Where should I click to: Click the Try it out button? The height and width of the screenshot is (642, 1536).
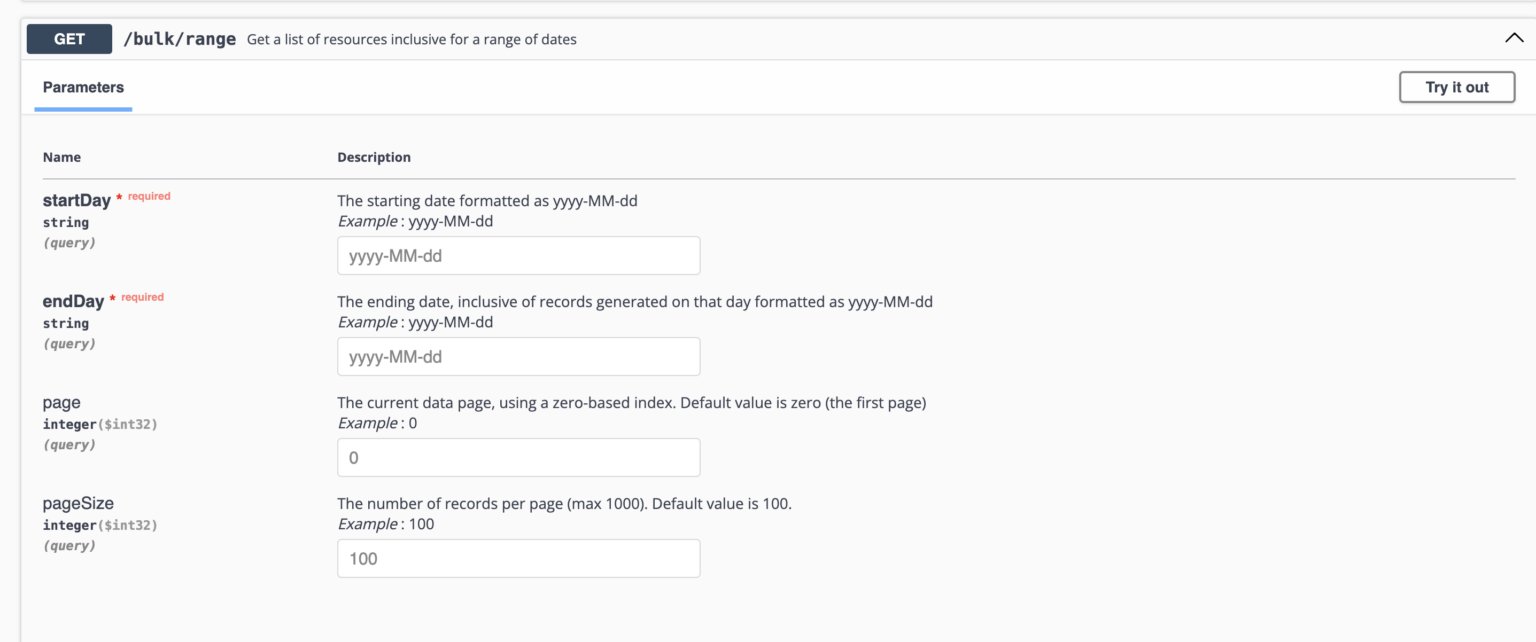click(x=1457, y=87)
